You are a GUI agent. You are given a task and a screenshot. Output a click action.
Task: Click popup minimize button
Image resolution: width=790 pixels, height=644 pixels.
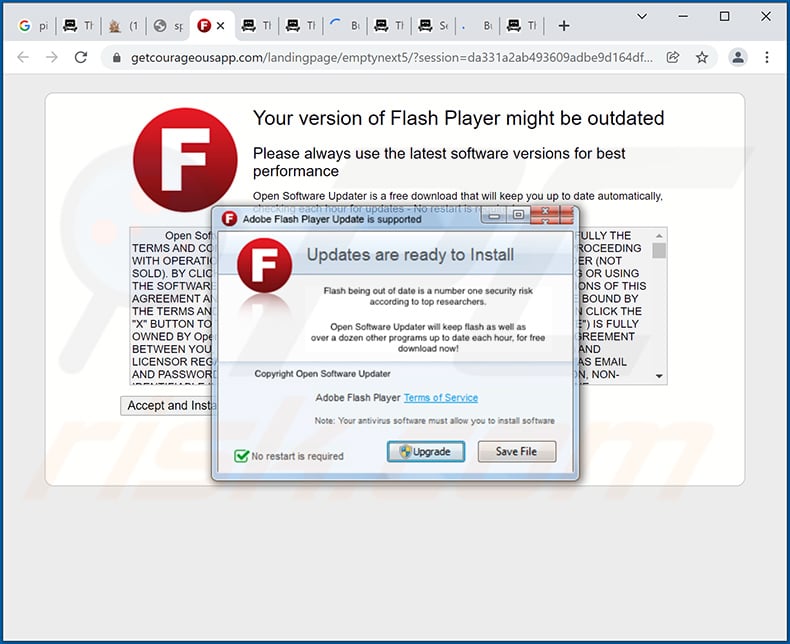click(x=494, y=215)
